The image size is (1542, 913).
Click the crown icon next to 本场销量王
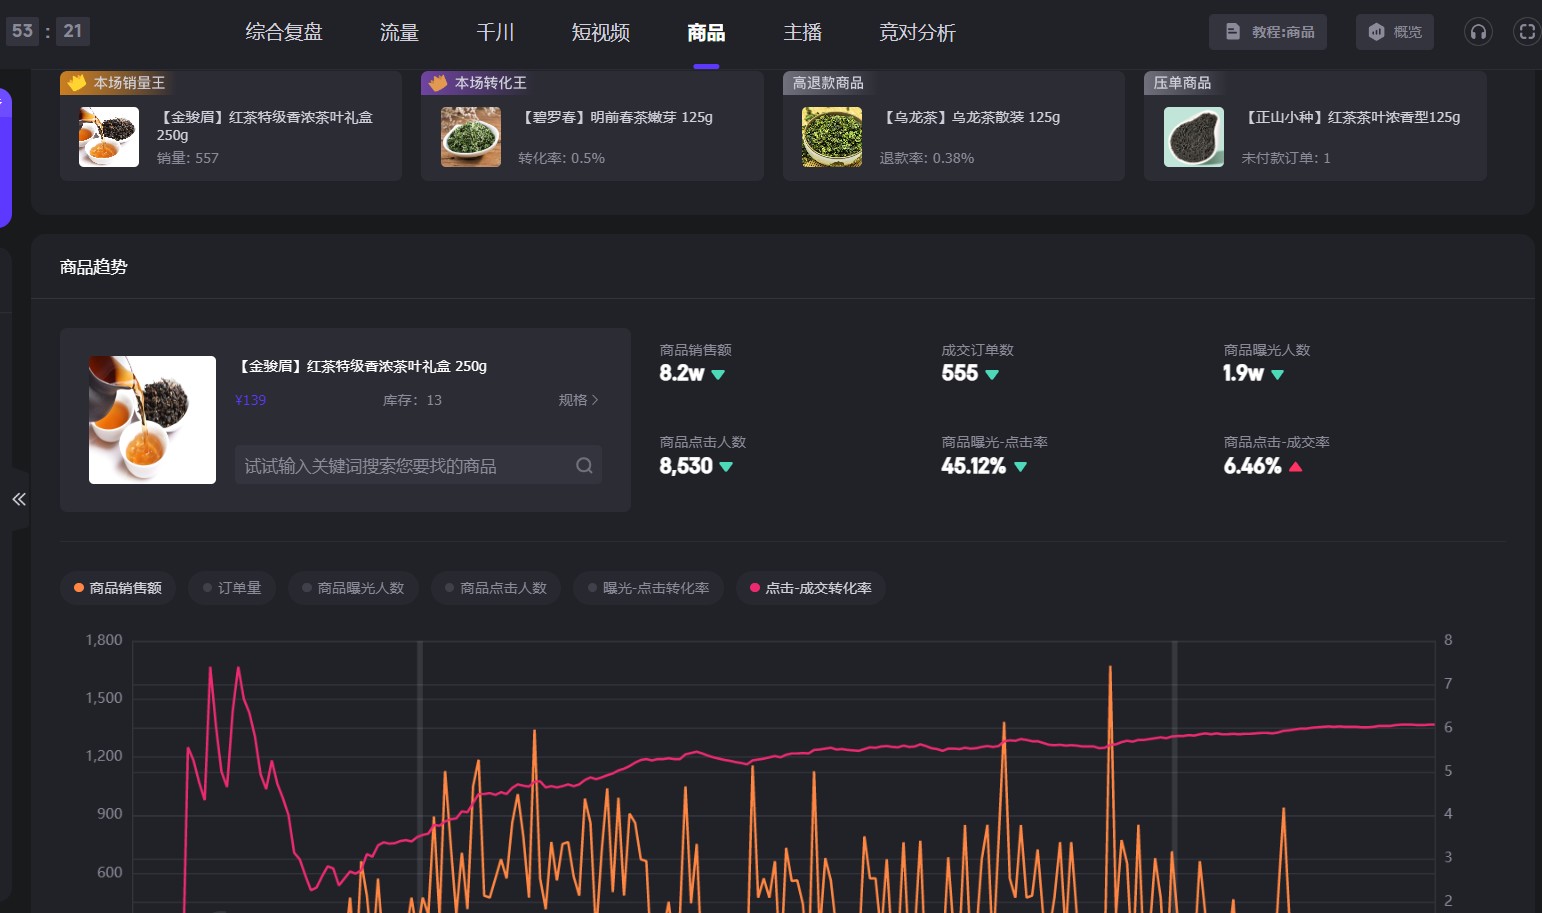tap(76, 83)
